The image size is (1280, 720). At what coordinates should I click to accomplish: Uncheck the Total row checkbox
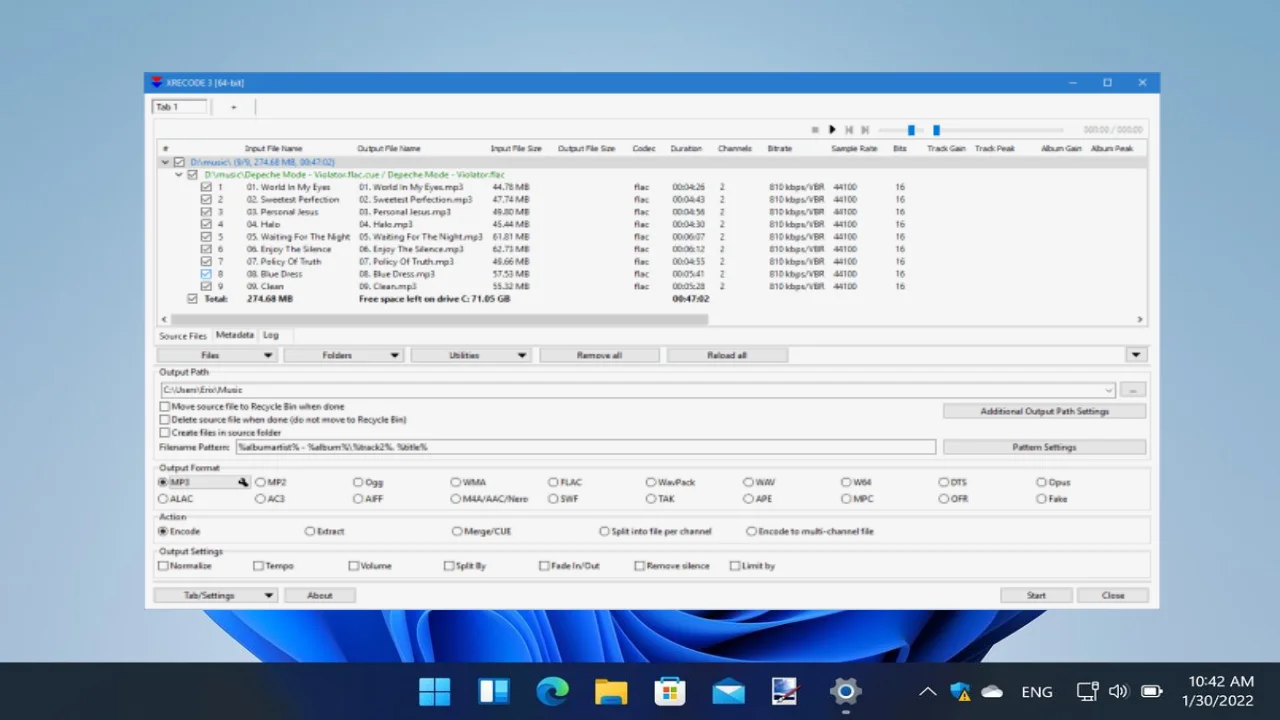[x=193, y=299]
